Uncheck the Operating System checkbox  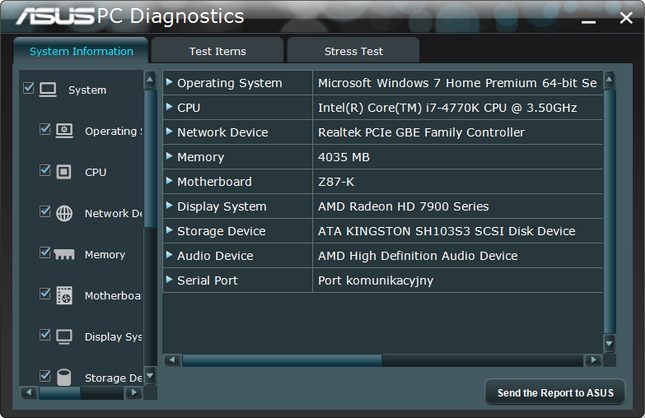pos(45,129)
